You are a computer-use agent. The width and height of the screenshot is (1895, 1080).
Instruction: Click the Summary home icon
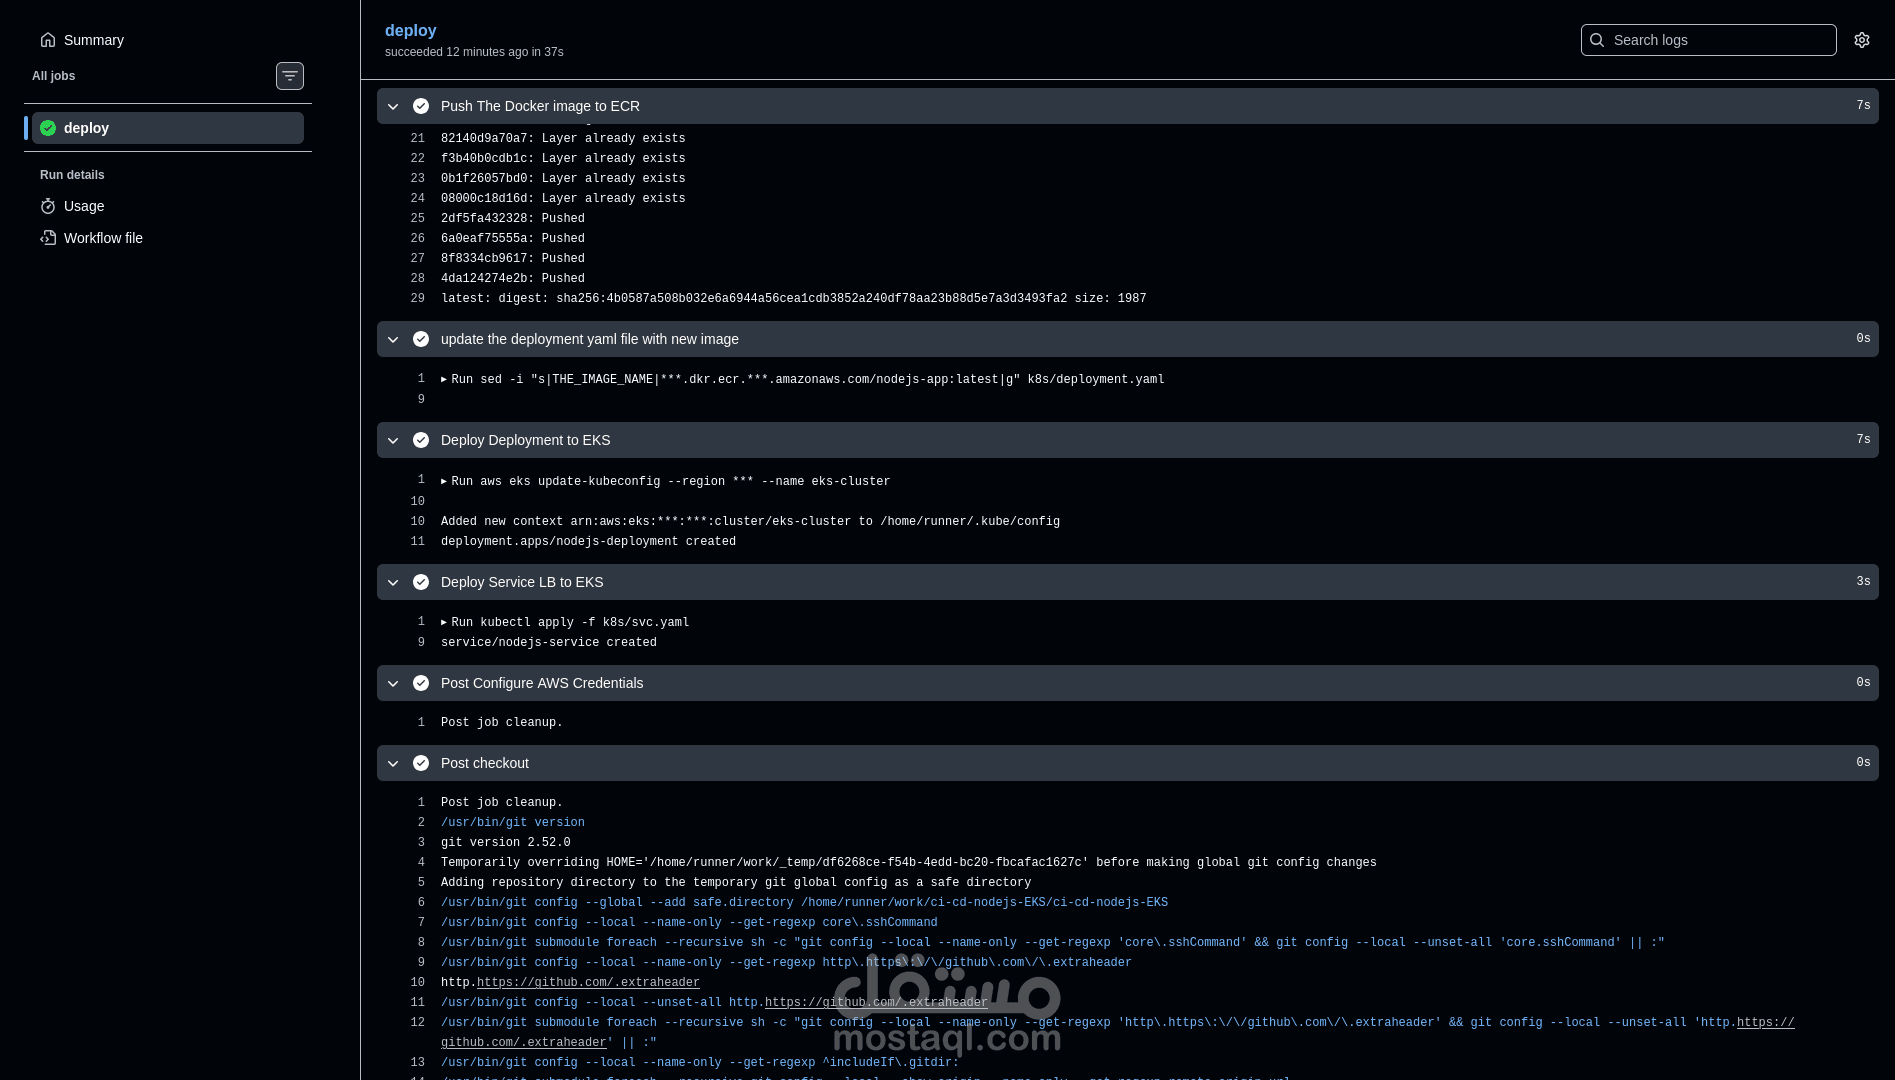pyautogui.click(x=48, y=39)
